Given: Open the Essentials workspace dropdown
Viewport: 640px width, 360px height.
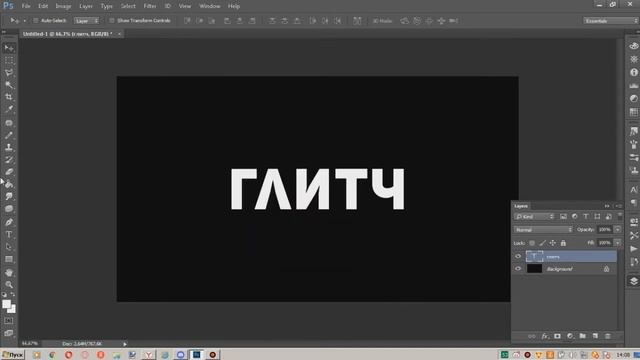Looking at the screenshot, I should point(610,20).
